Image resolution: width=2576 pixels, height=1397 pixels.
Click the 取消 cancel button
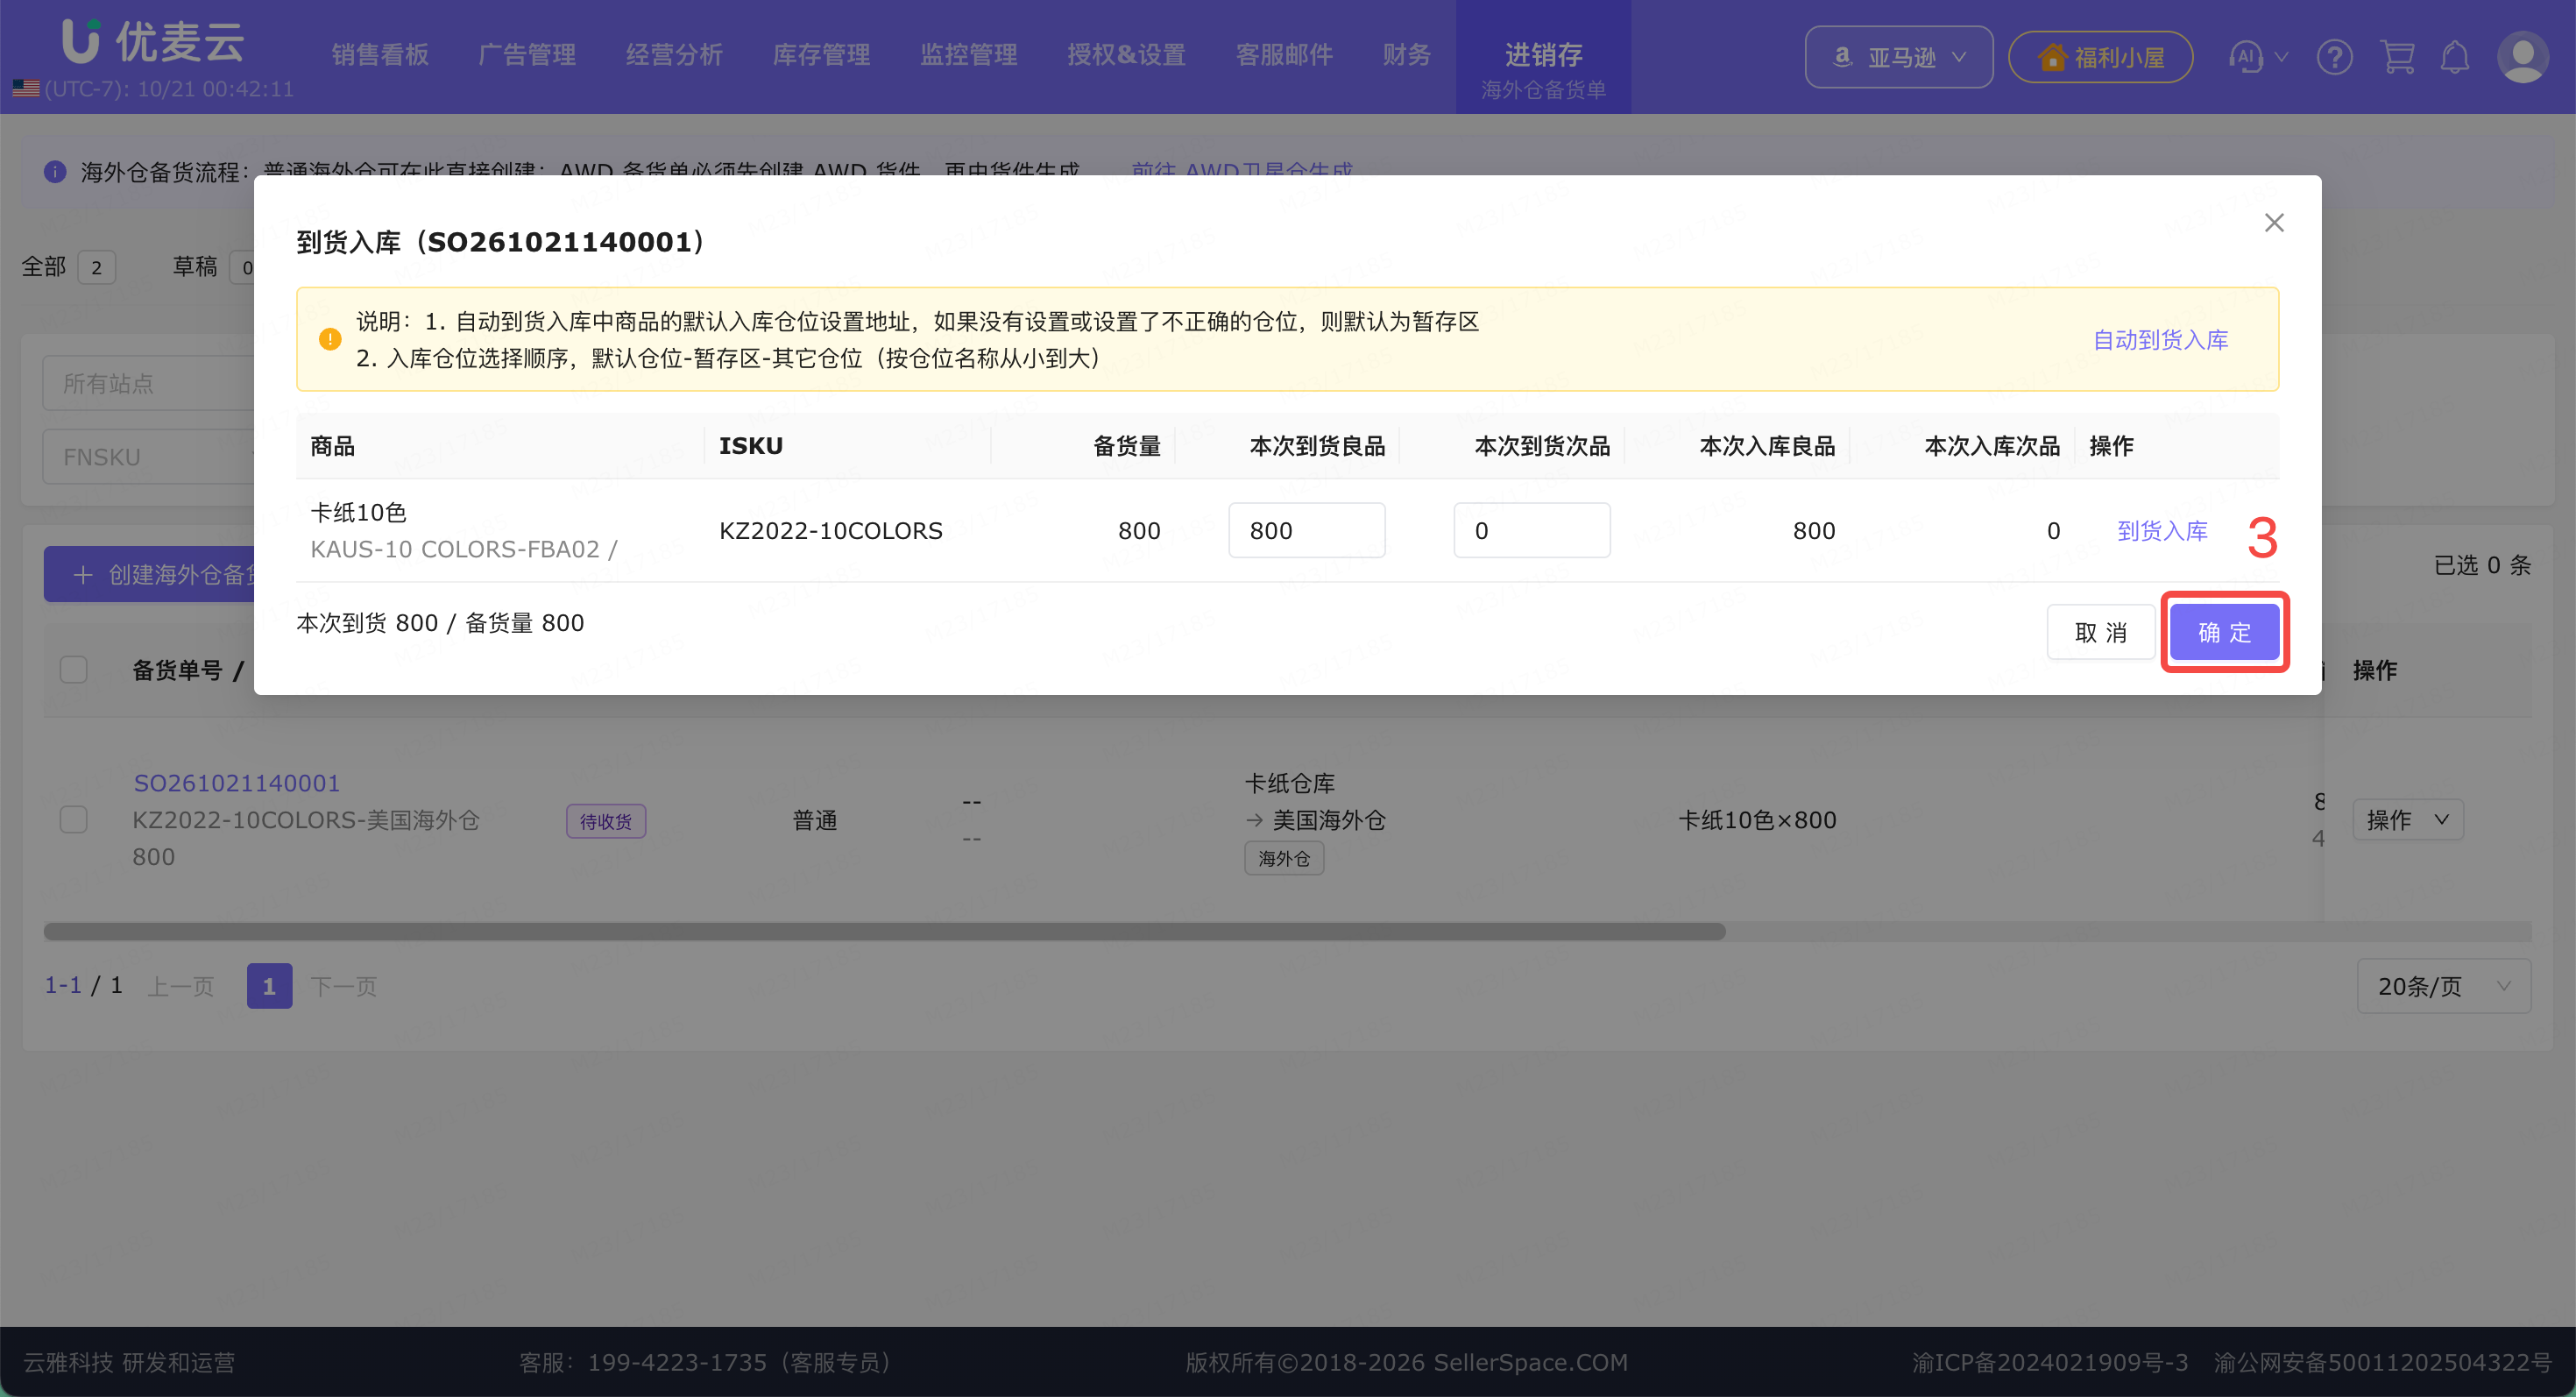2100,632
